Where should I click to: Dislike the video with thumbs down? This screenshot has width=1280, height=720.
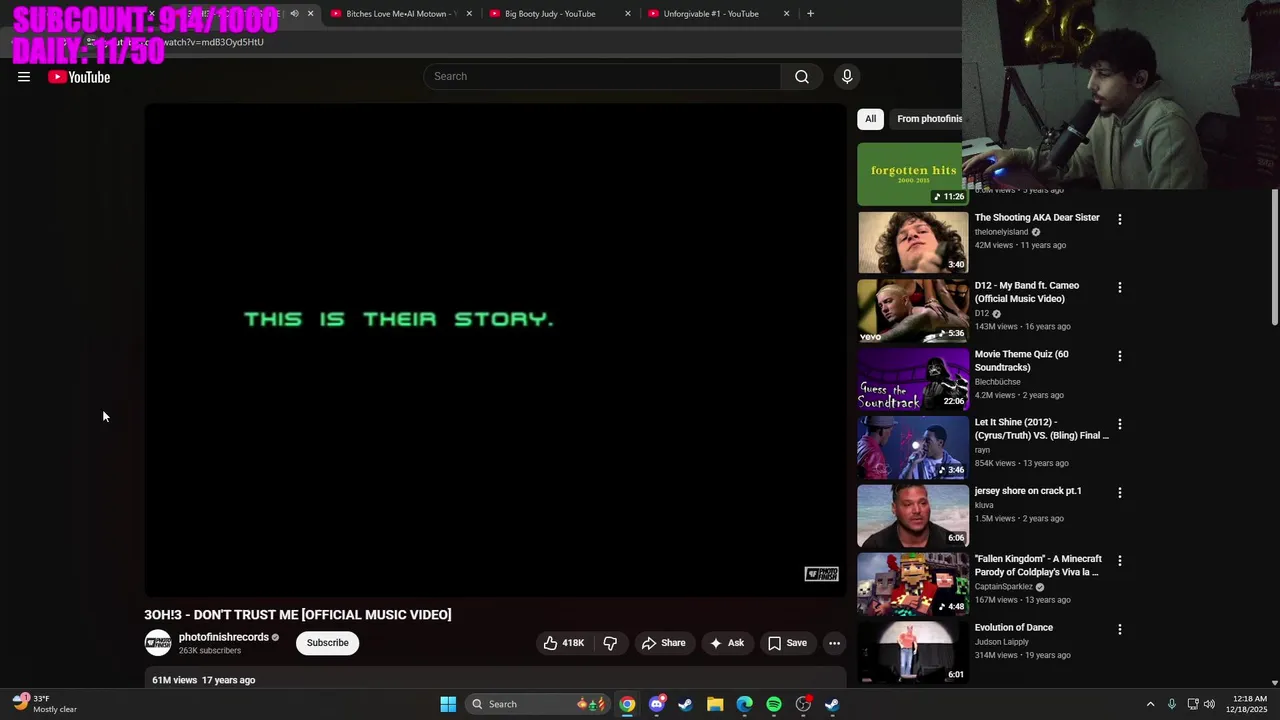610,643
